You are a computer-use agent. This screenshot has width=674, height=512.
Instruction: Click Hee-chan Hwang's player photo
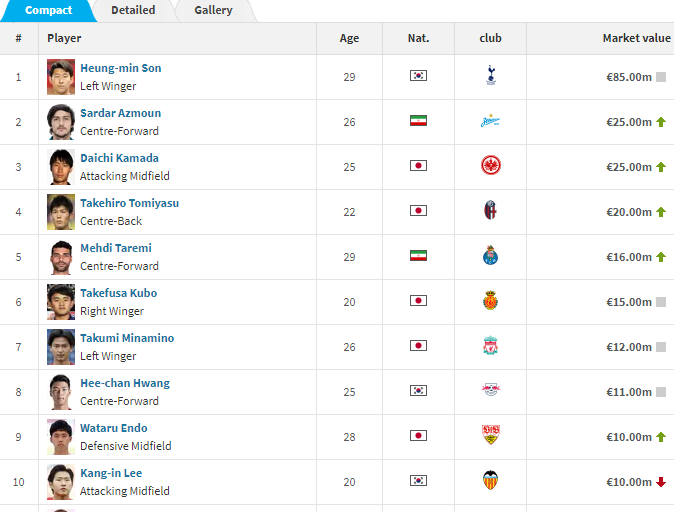click(61, 391)
